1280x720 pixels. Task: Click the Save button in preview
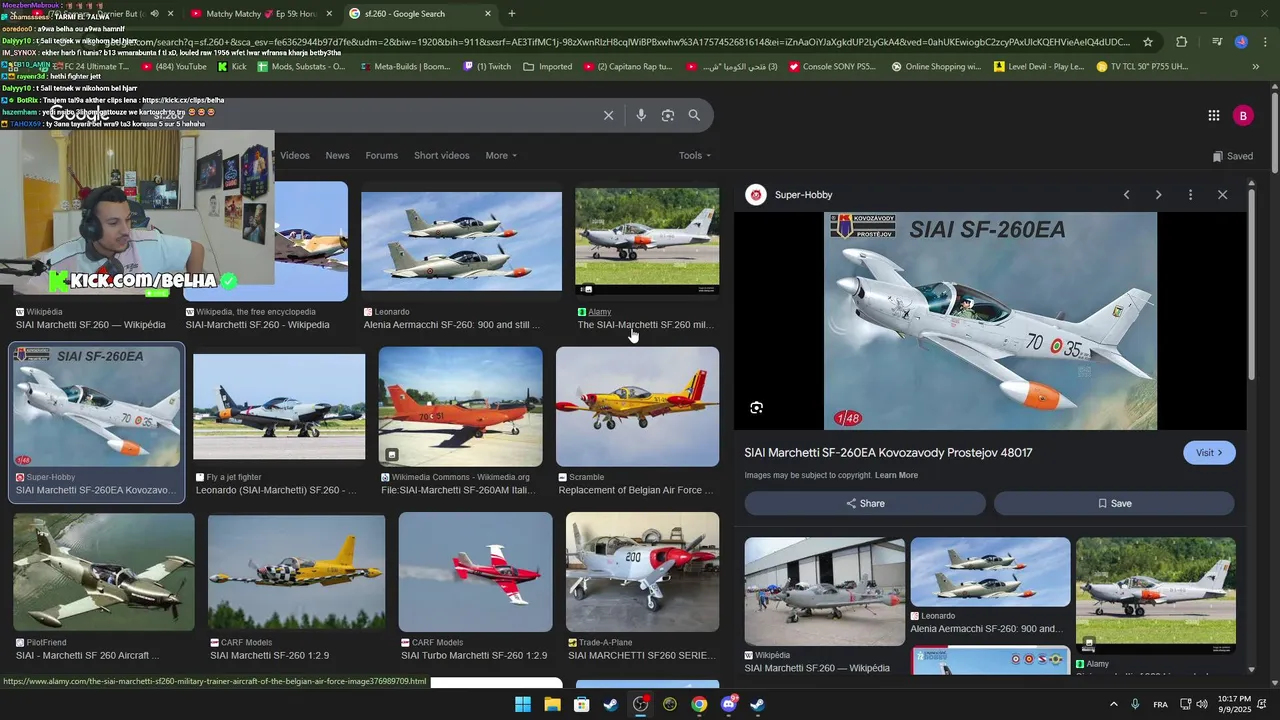pos(1114,503)
